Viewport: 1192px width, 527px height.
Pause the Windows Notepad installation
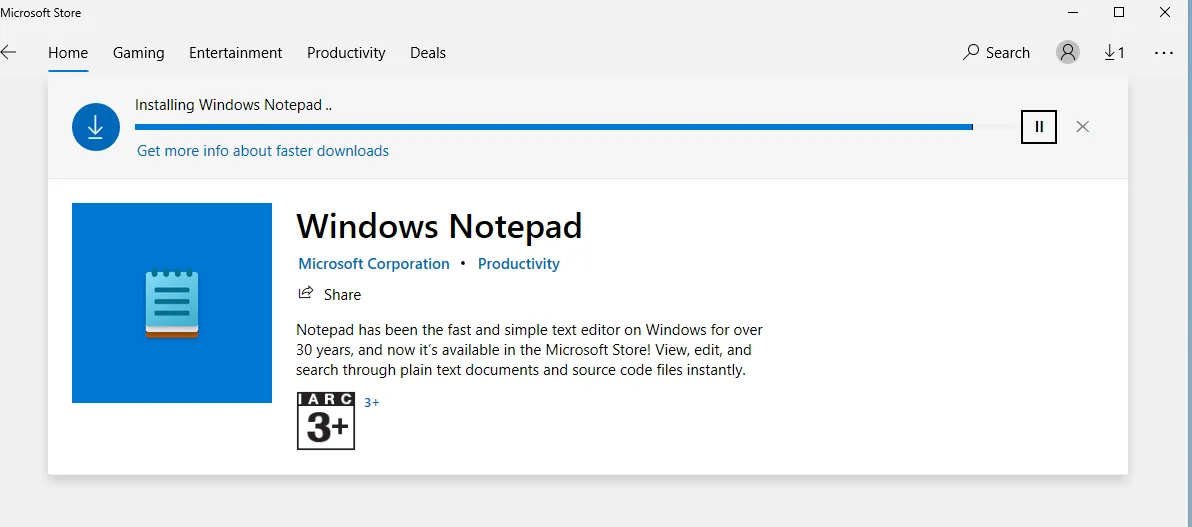point(1039,126)
